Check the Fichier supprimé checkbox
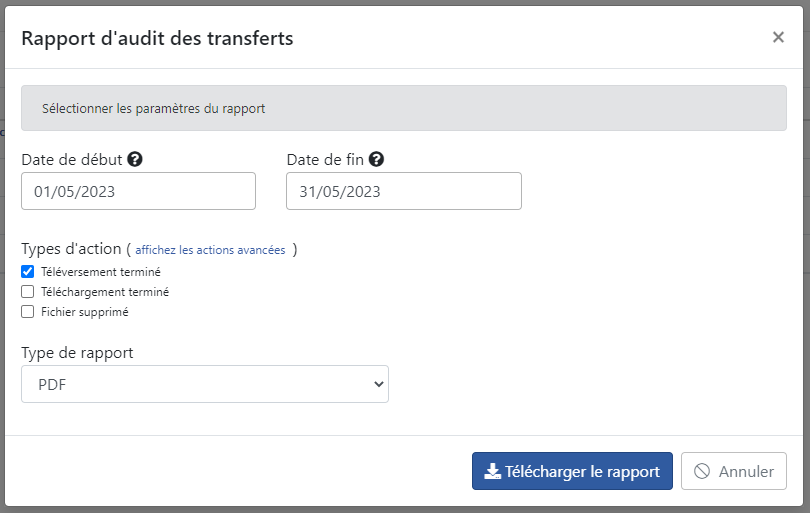The height and width of the screenshot is (513, 810). (x=28, y=312)
